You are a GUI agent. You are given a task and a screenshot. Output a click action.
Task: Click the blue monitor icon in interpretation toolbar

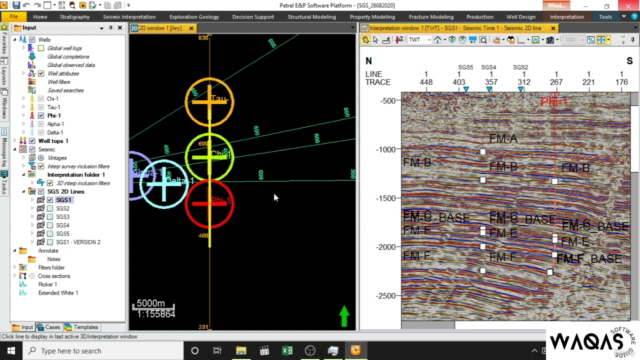(x=473, y=40)
